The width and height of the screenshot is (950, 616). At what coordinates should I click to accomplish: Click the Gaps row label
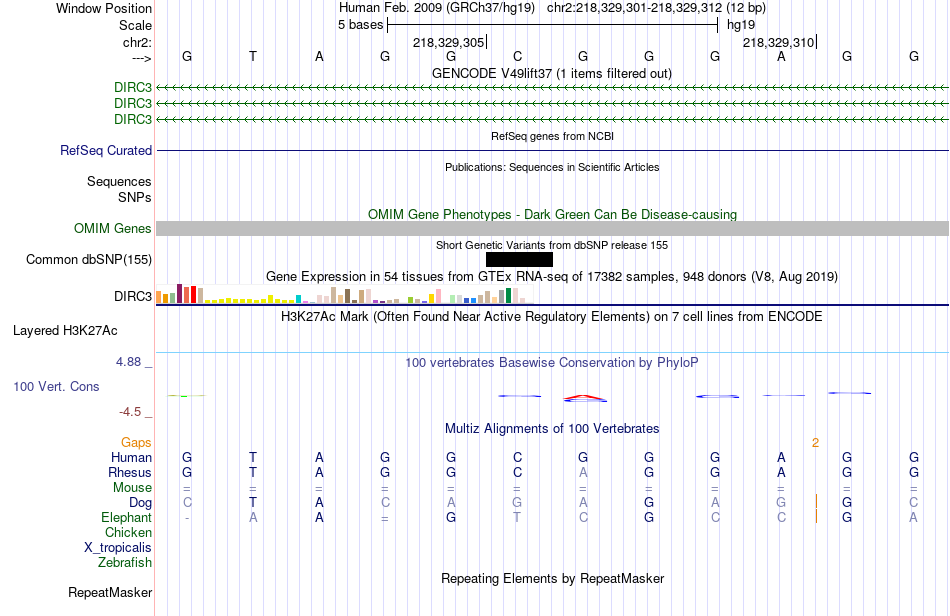[x=136, y=443]
